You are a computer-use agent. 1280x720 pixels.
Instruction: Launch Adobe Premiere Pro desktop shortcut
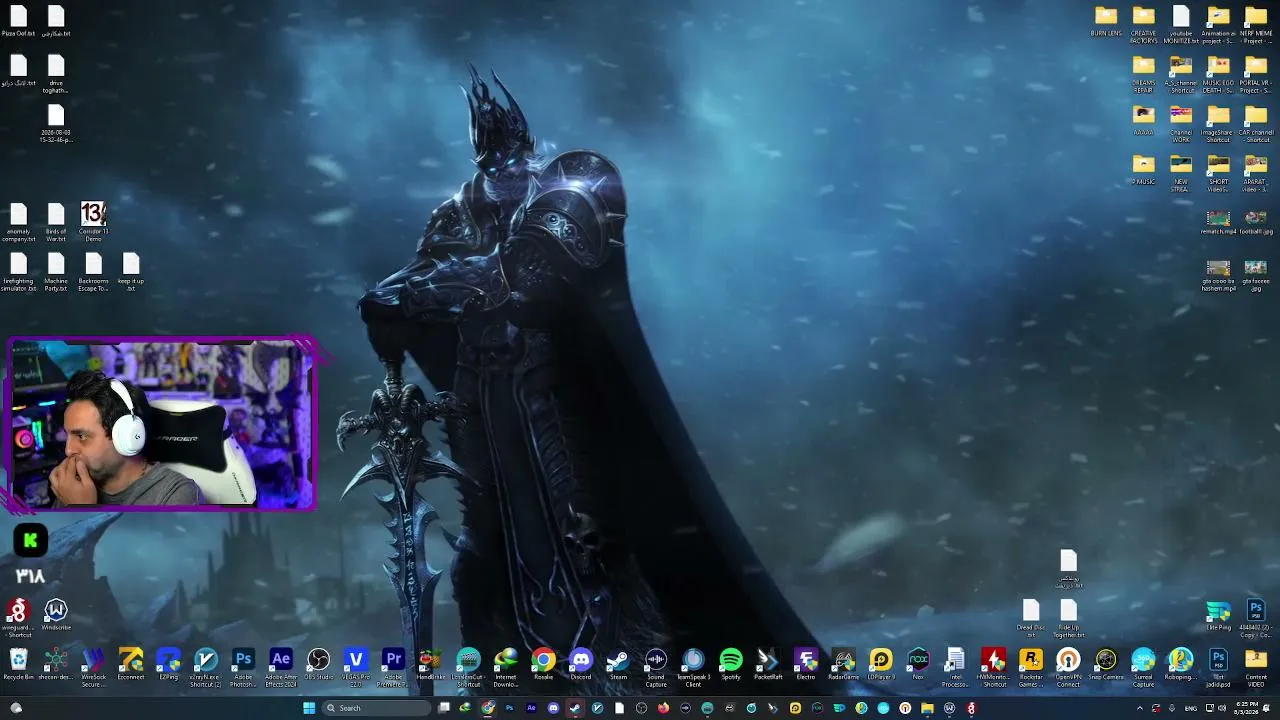(393, 667)
